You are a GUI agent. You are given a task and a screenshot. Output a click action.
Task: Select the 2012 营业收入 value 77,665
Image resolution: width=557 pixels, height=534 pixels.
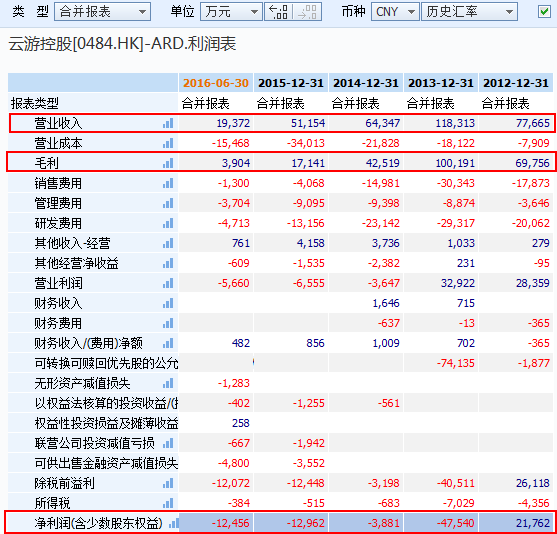[x=532, y=123]
